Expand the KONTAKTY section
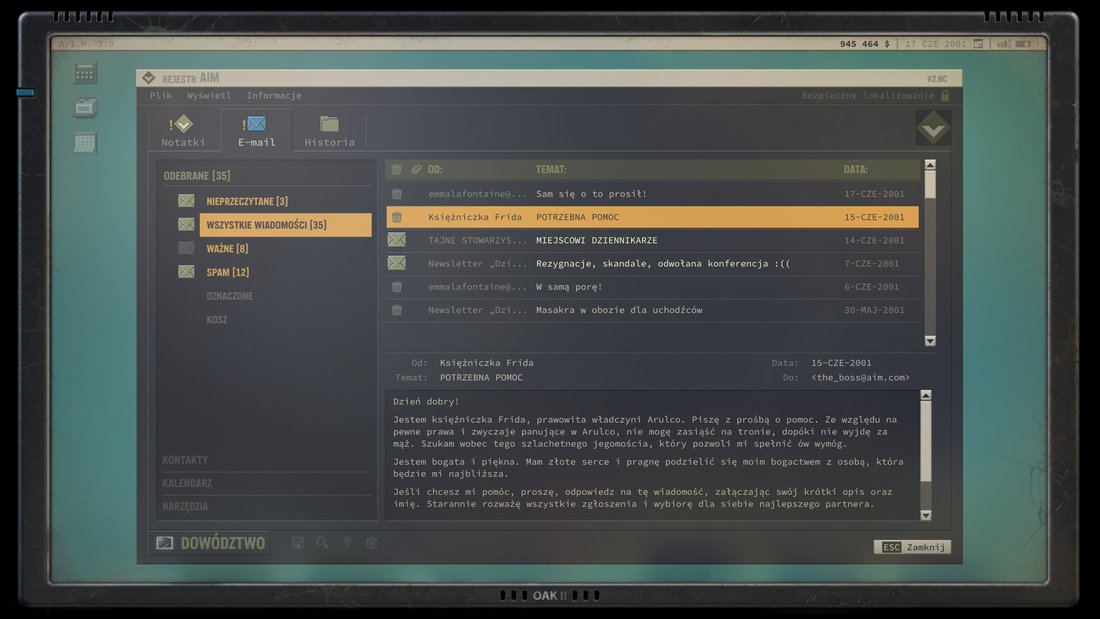 click(185, 460)
